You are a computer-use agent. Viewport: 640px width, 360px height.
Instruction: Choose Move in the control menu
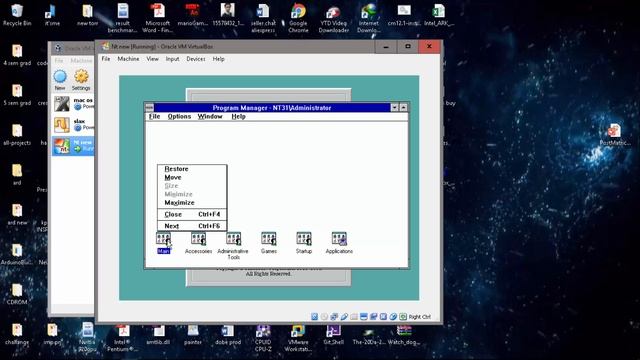(192, 178)
